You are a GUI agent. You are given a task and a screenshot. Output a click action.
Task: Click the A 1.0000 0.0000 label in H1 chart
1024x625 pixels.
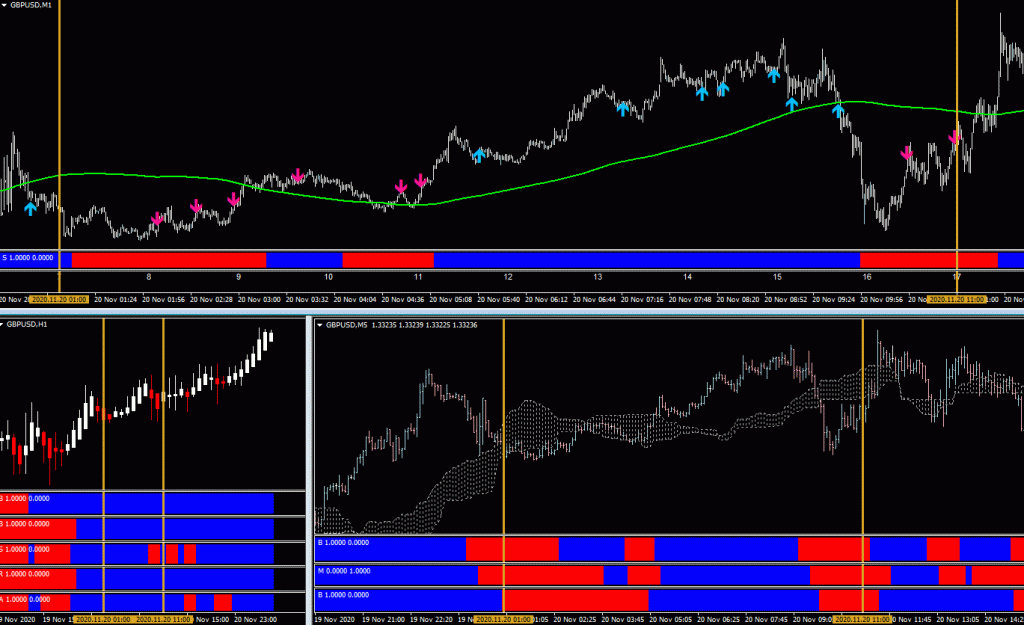click(x=25, y=599)
